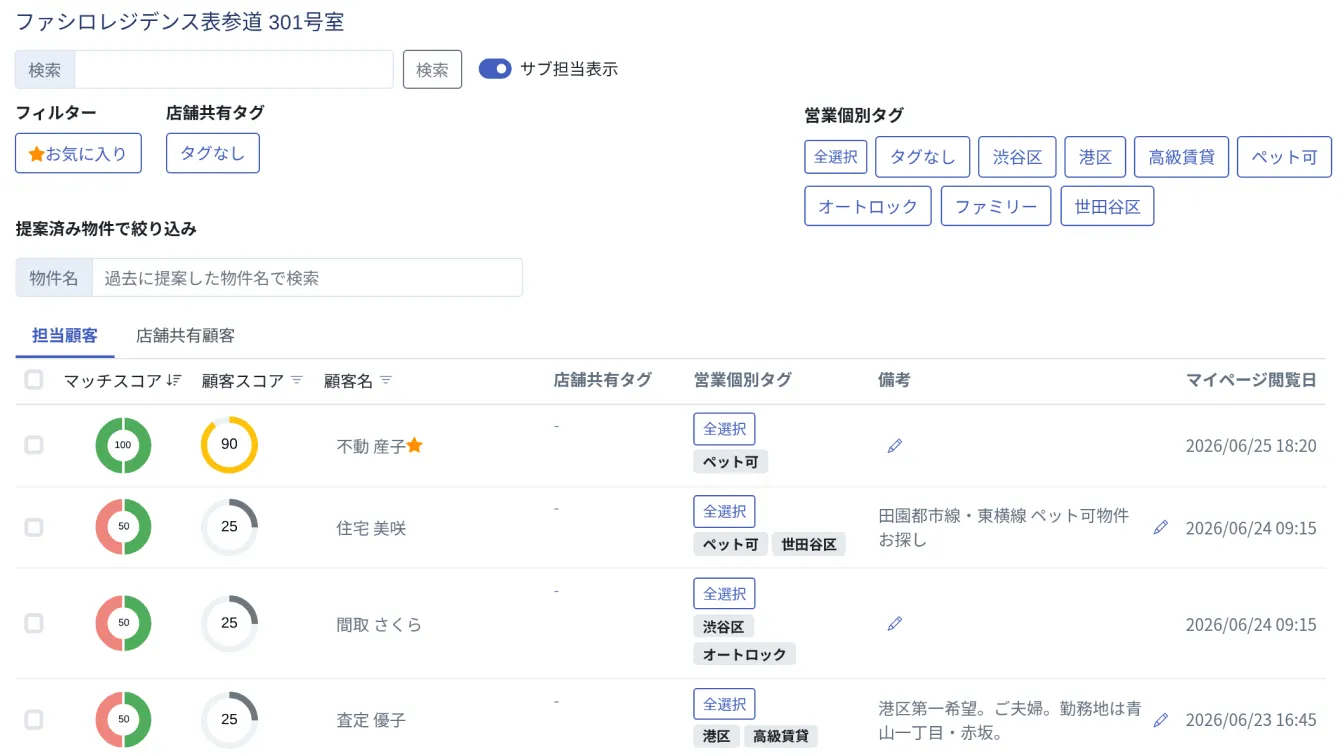Image resolution: width=1344 pixels, height=756 pixels.
Task: Select the checkbox for 不動 産子
Action: (34, 445)
